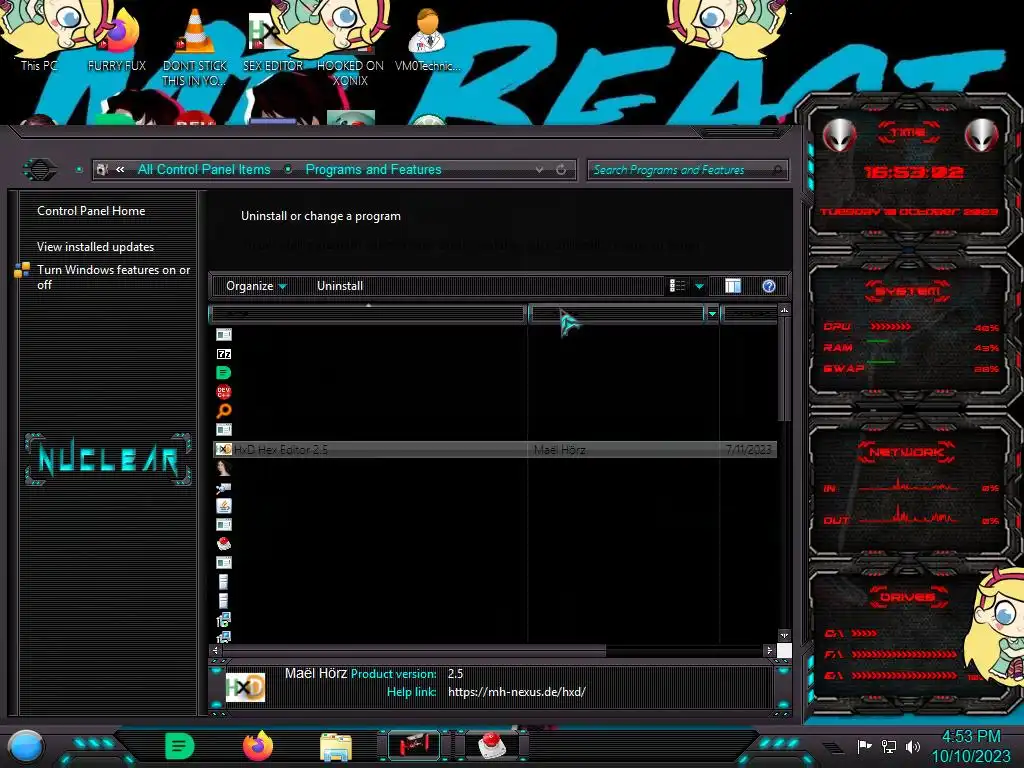Viewport: 1024px width, 768px height.
Task: Sort by the Installed On column header
Action: pyautogui.click(x=750, y=314)
